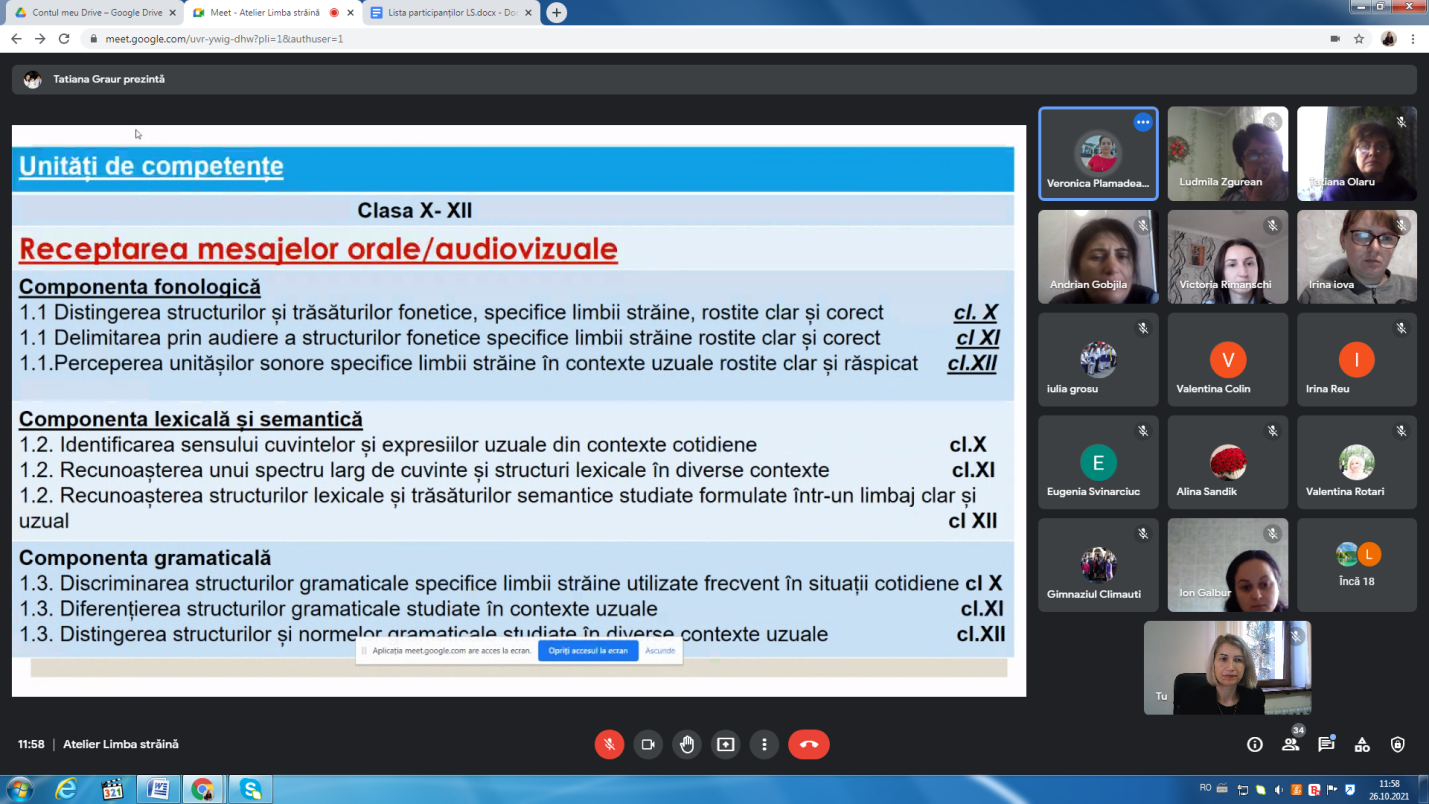This screenshot has width=1429, height=804.
Task: Open the activities icon
Action: point(1362,744)
